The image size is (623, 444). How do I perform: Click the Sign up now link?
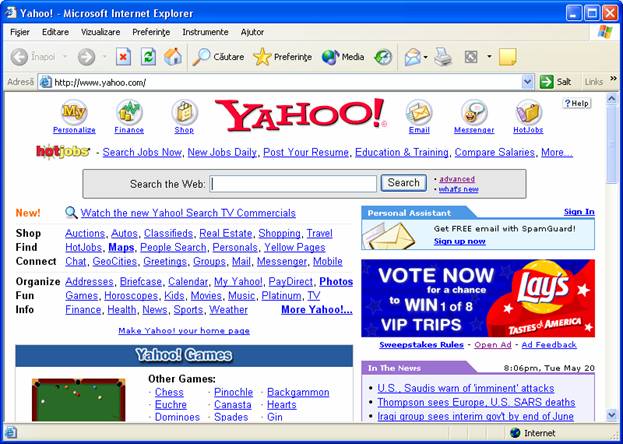[460, 241]
